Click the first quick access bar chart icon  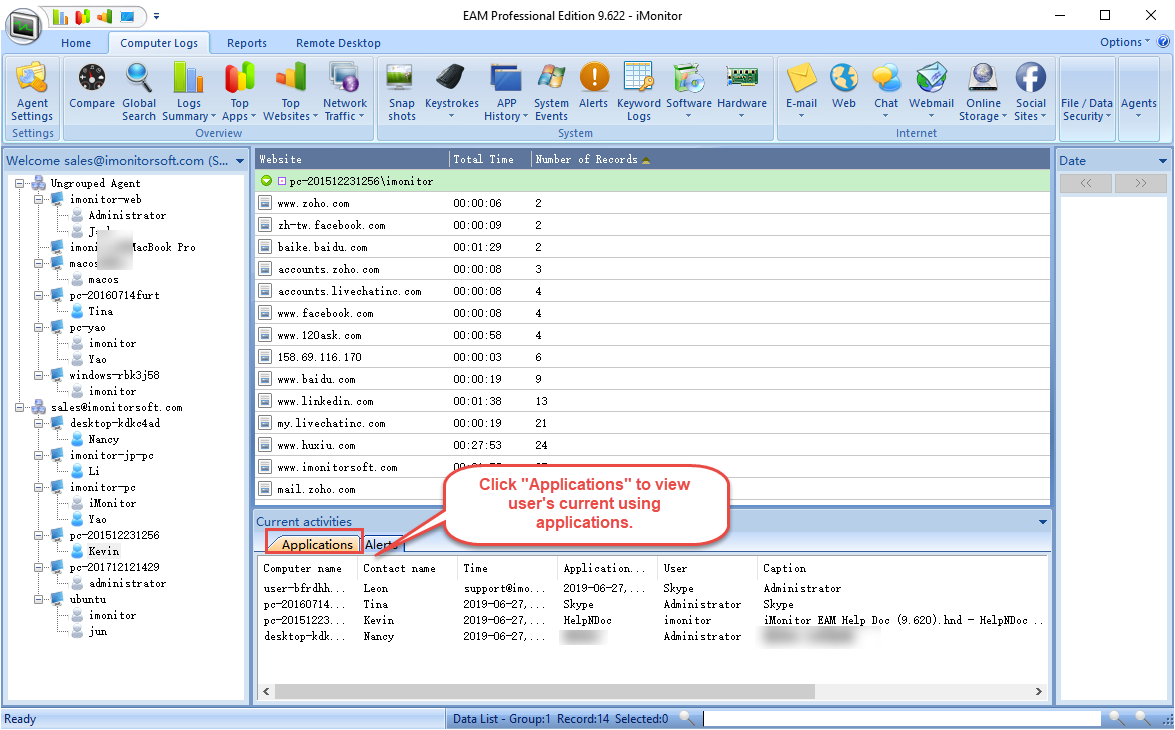click(60, 16)
